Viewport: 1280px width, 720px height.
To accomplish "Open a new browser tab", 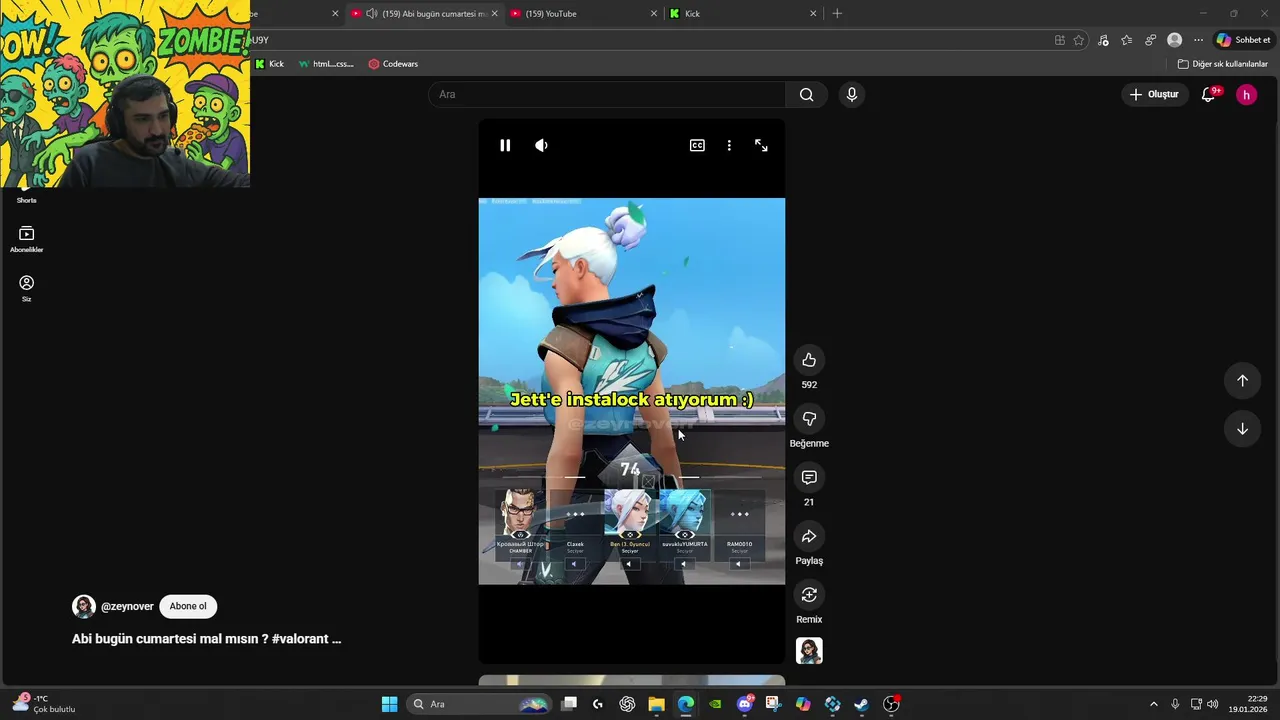I will [x=837, y=13].
